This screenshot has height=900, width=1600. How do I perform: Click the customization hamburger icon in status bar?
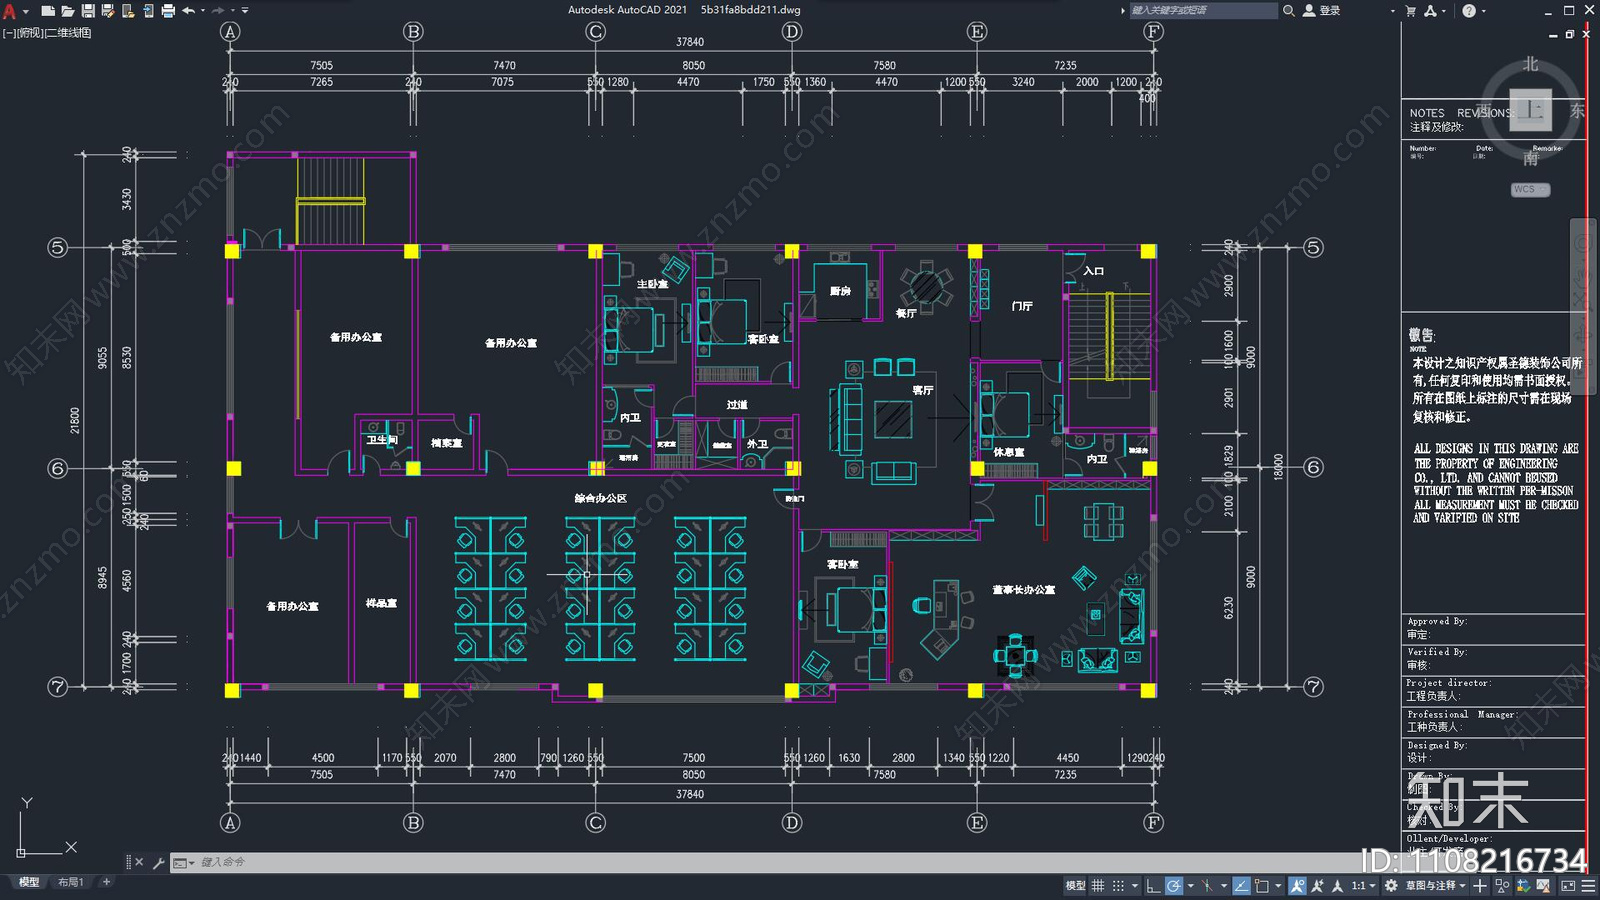pyautogui.click(x=1588, y=885)
